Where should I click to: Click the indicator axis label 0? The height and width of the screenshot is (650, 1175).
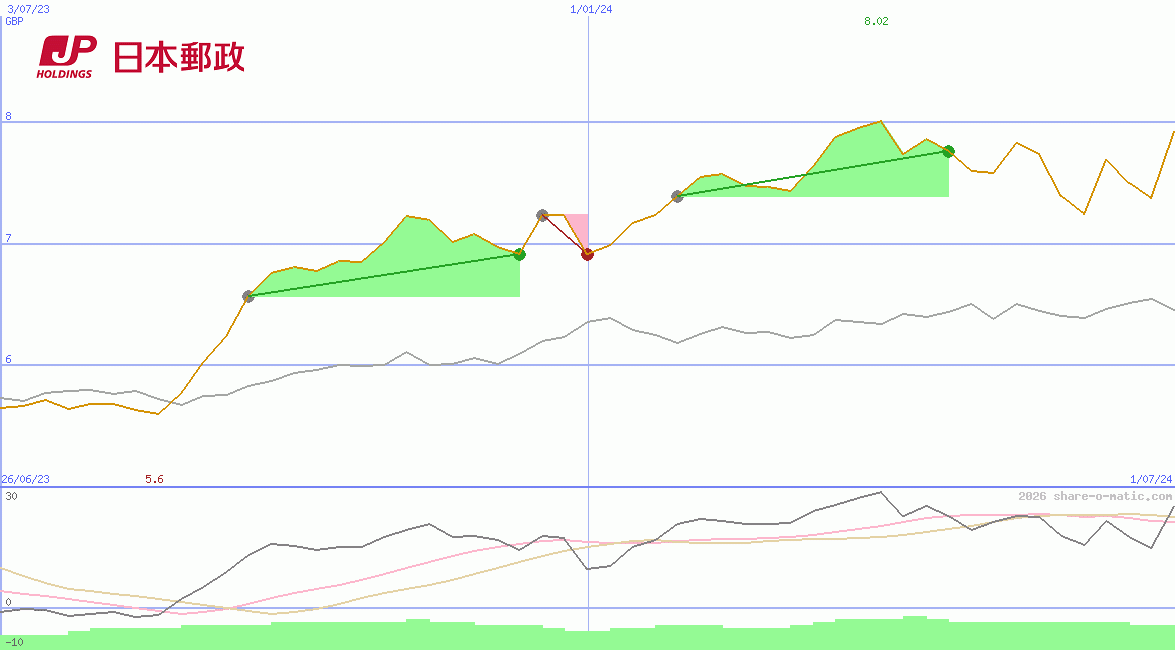coord(9,602)
